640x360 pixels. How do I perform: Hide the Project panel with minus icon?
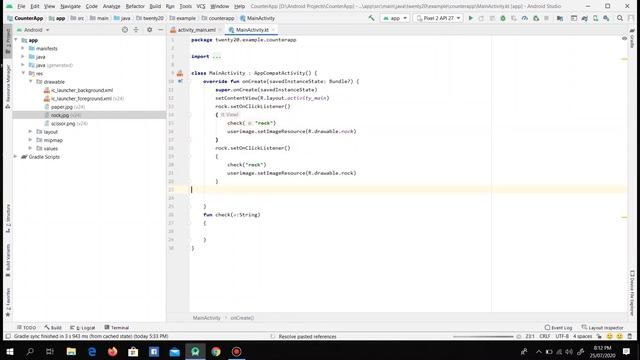pyautogui.click(x=160, y=30)
